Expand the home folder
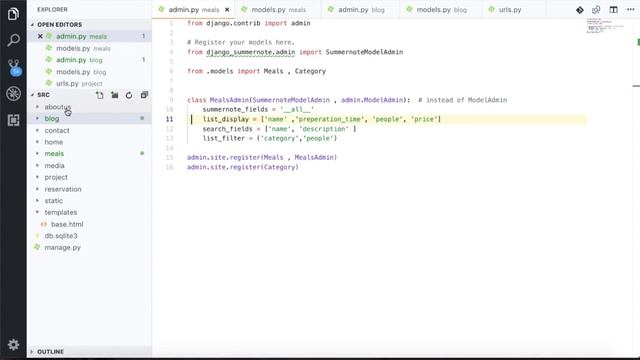The image size is (640, 360). pyautogui.click(x=53, y=142)
